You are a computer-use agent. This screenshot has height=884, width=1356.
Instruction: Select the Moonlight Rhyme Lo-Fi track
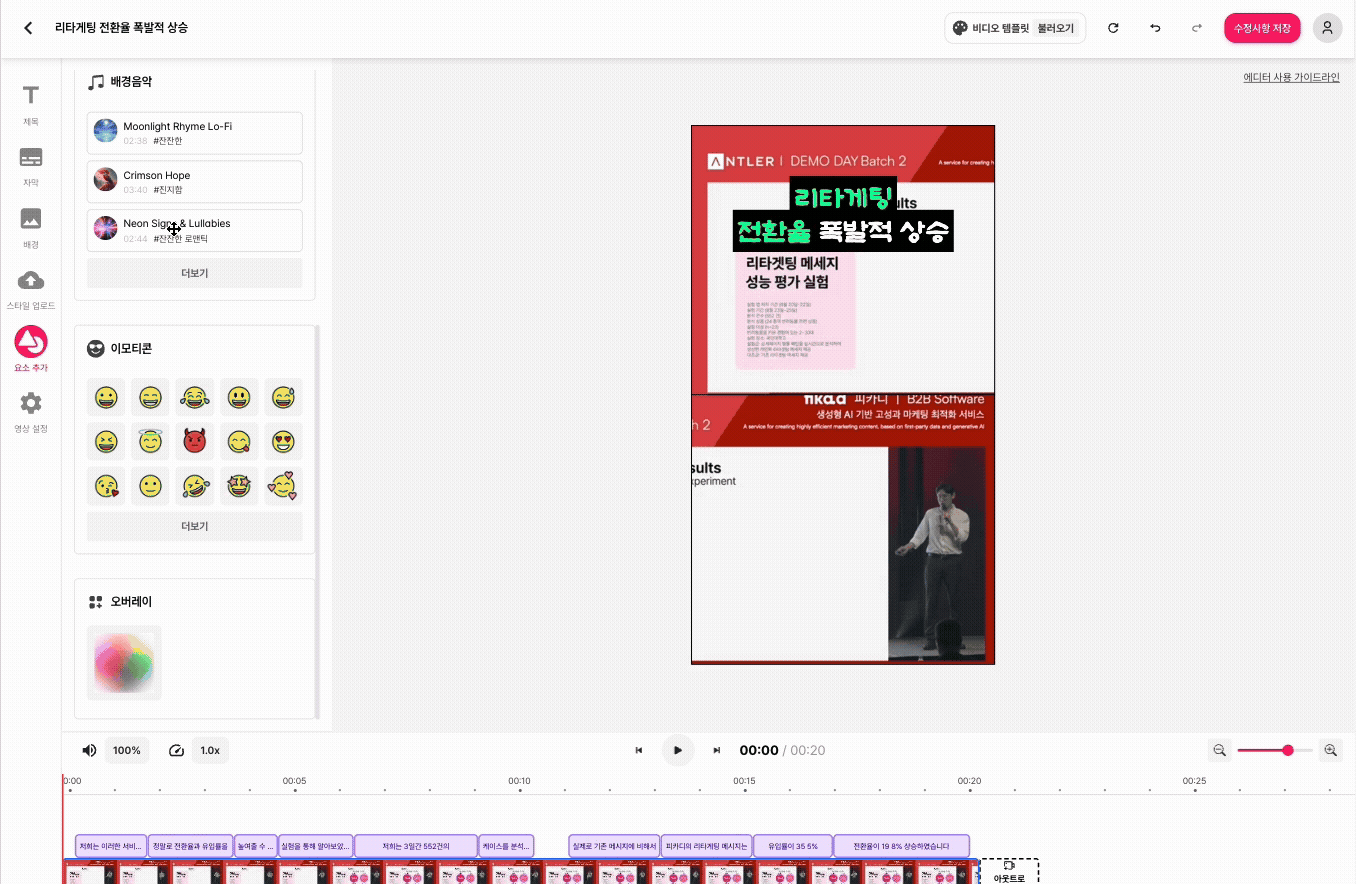tap(195, 133)
